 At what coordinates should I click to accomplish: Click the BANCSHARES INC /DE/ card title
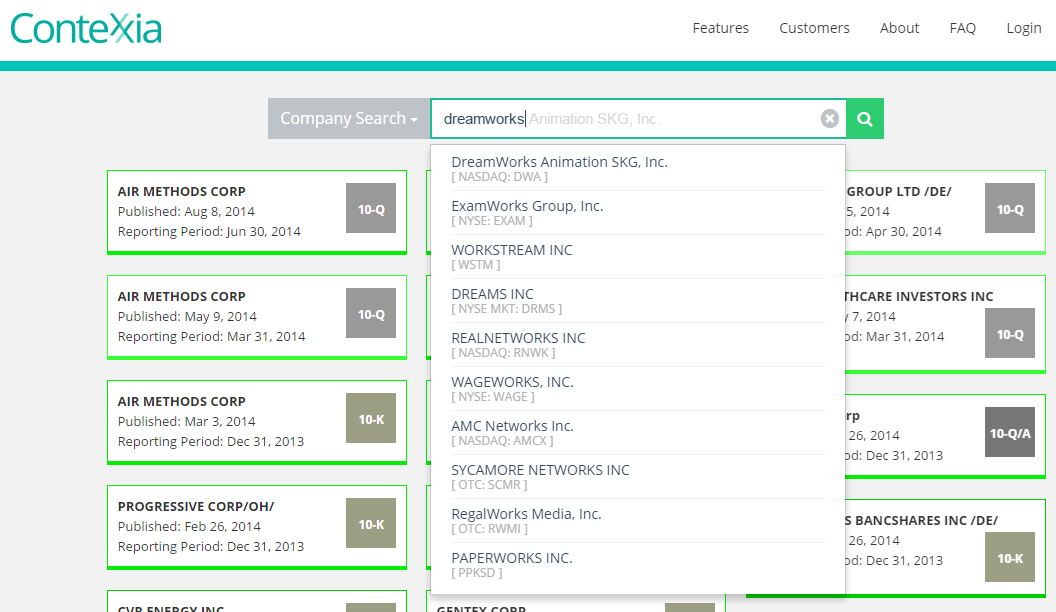pyautogui.click(x=922, y=520)
